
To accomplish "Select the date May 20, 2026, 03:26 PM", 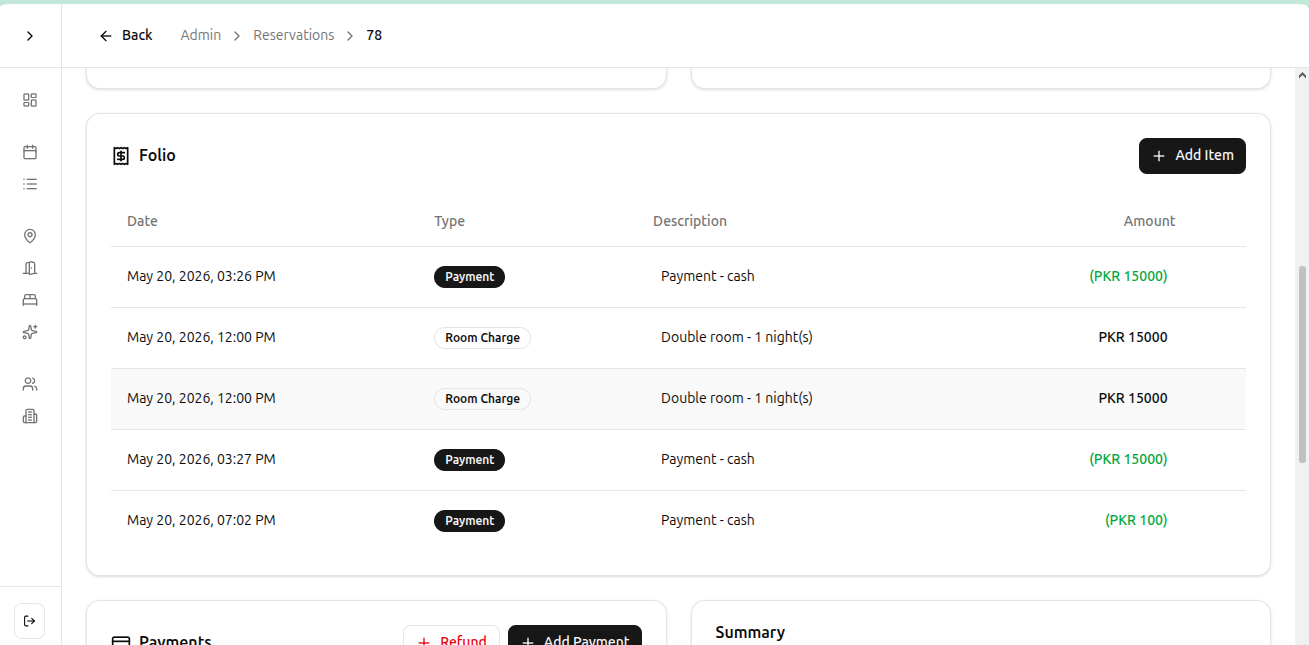I will [201, 276].
